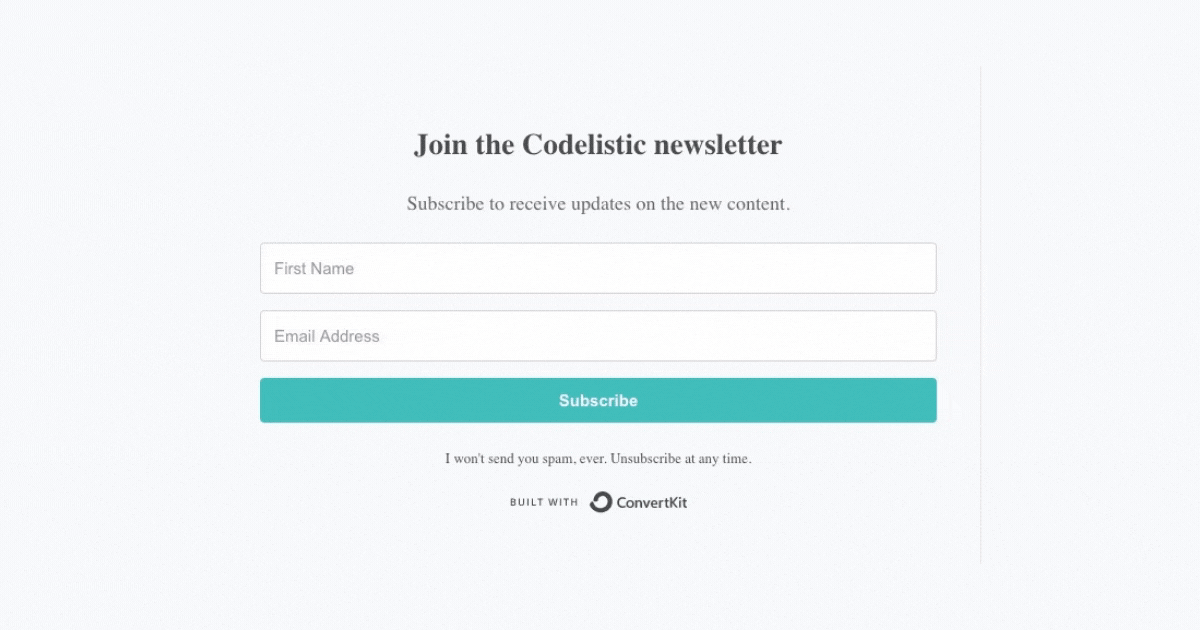Open the ConvertKit wordmark link
1200x630 pixels.
point(652,502)
